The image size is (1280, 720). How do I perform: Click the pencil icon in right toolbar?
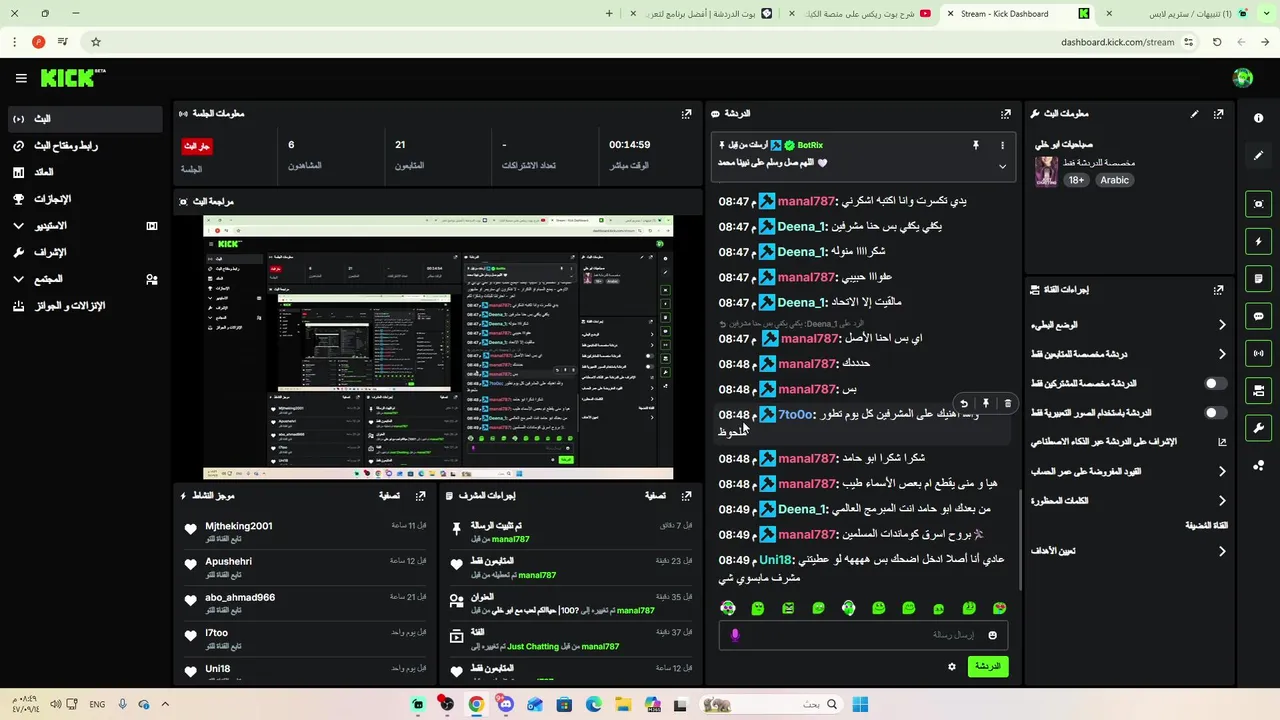pos(1258,156)
